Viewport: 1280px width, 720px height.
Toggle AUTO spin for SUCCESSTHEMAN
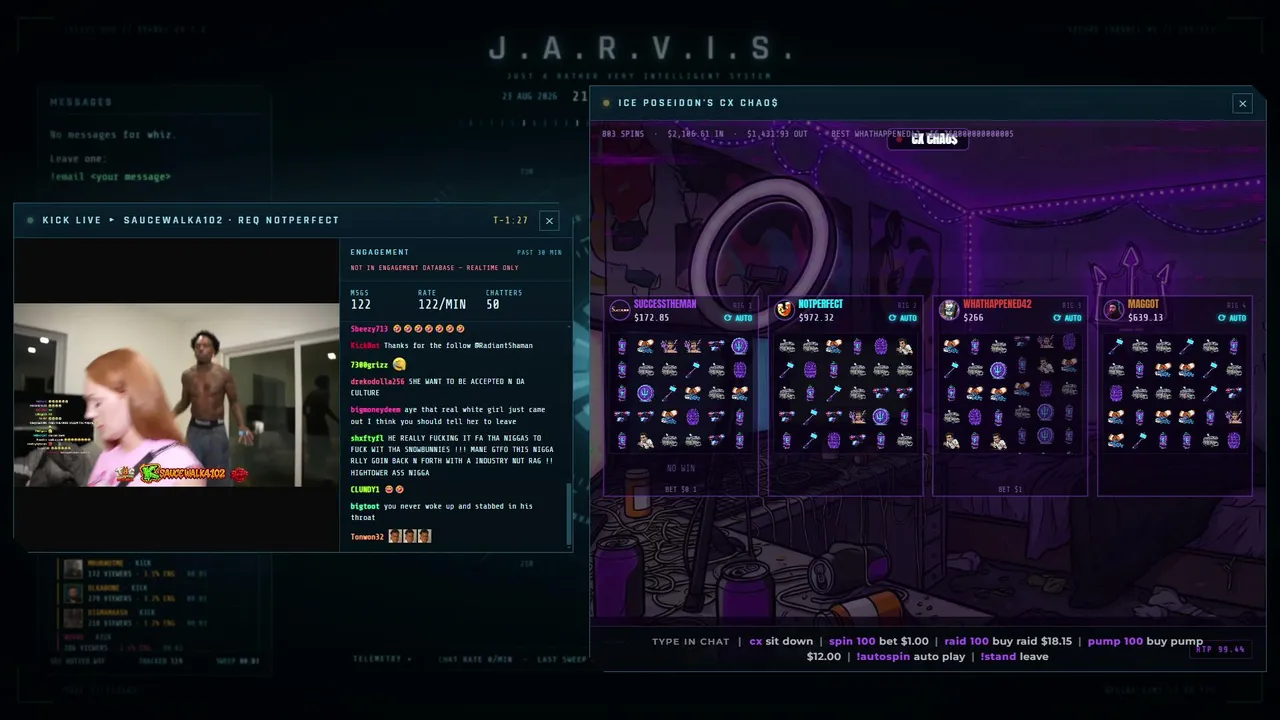(x=738, y=318)
